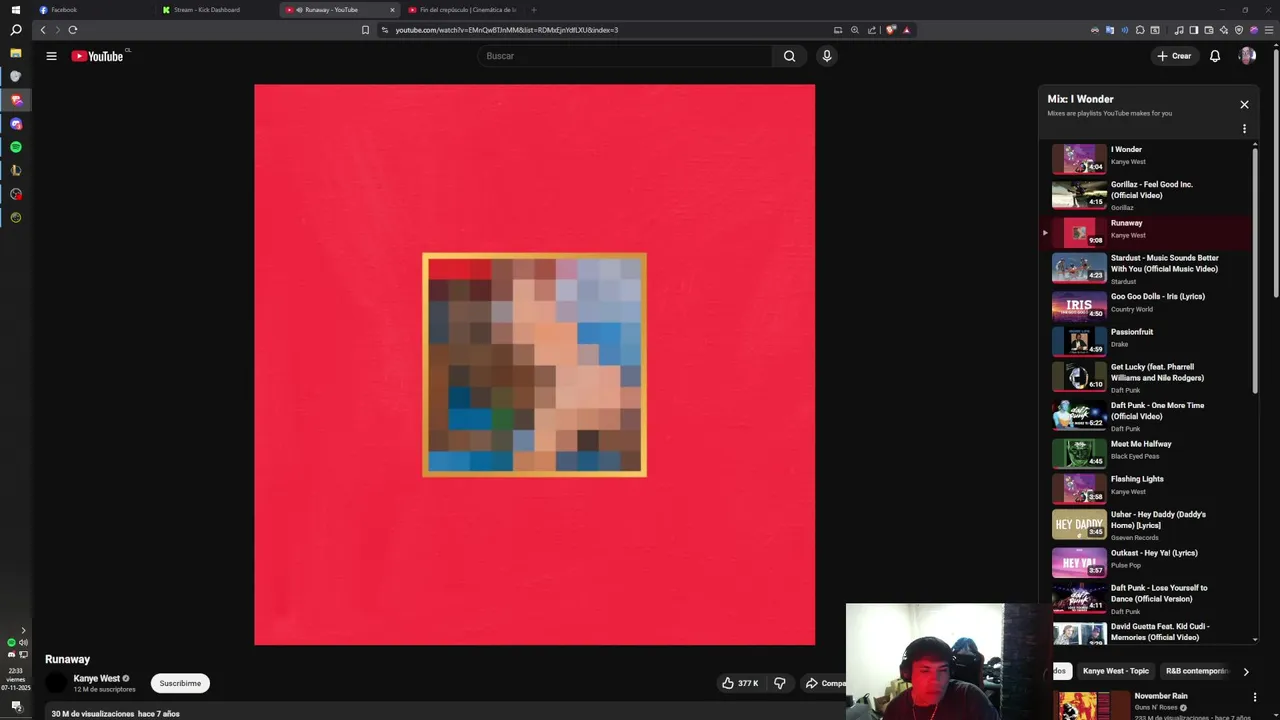Image resolution: width=1280 pixels, height=720 pixels.
Task: Click the share icon in address bar
Action: [x=871, y=30]
